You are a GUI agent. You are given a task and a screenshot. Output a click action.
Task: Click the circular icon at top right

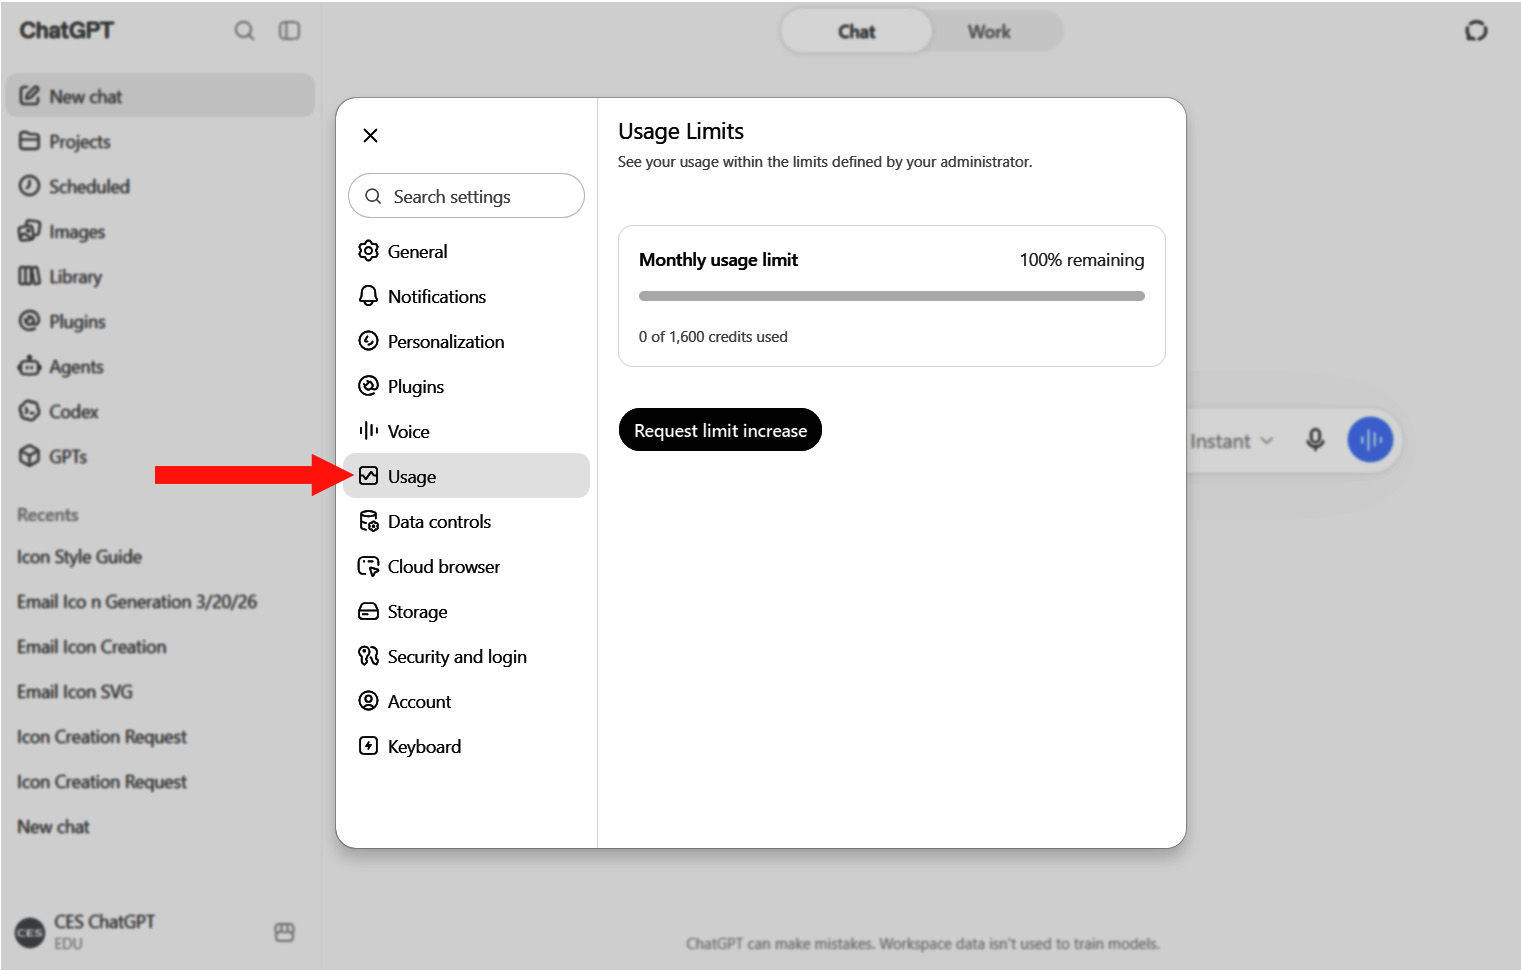[1476, 31]
